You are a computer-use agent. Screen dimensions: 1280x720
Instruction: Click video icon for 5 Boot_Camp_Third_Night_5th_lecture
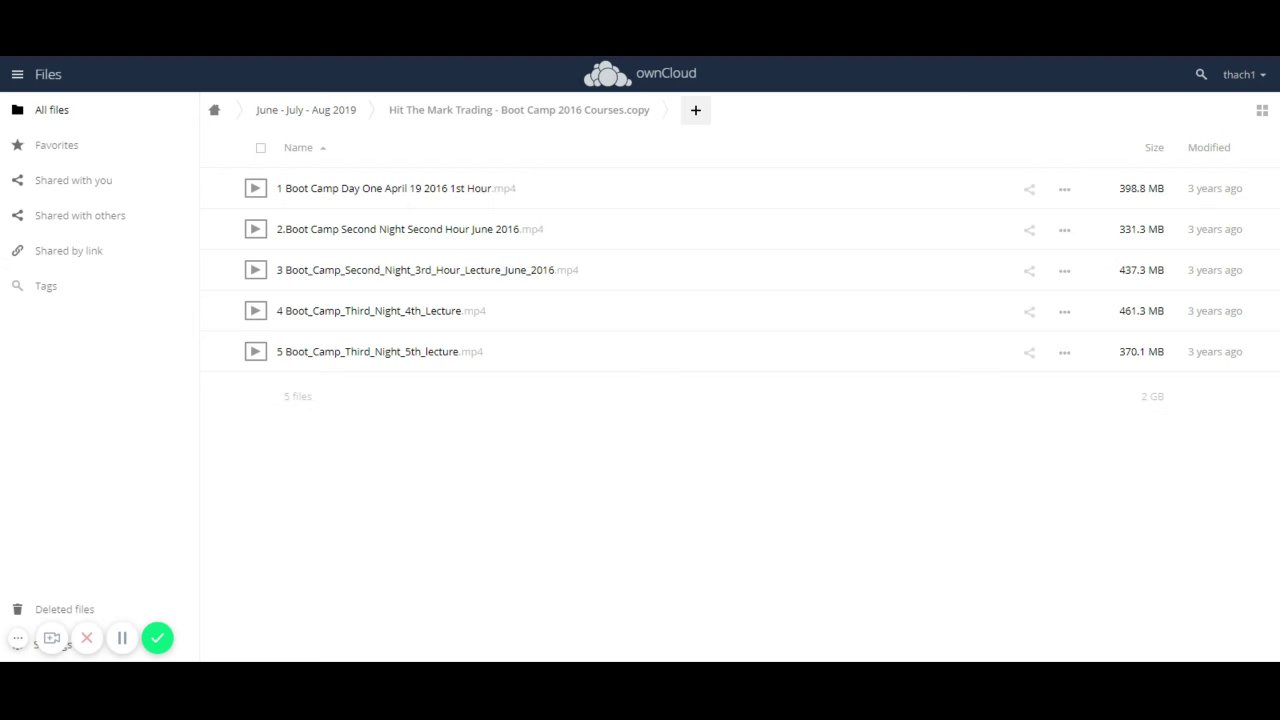click(x=256, y=351)
